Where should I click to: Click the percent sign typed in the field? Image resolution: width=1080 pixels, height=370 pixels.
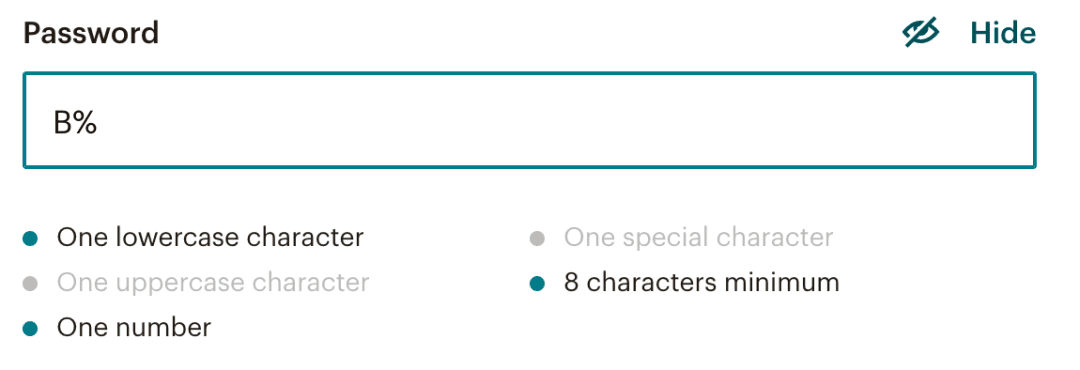(85, 123)
